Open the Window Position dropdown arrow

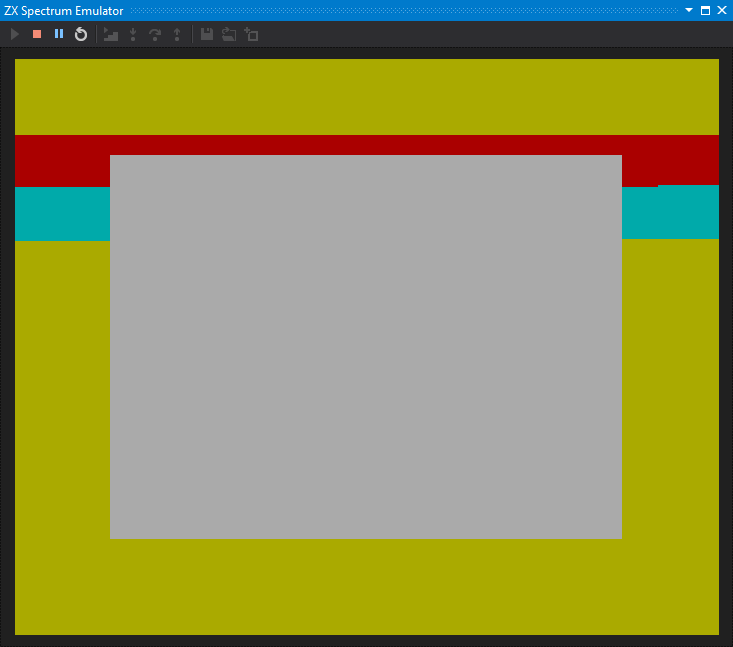(x=689, y=10)
